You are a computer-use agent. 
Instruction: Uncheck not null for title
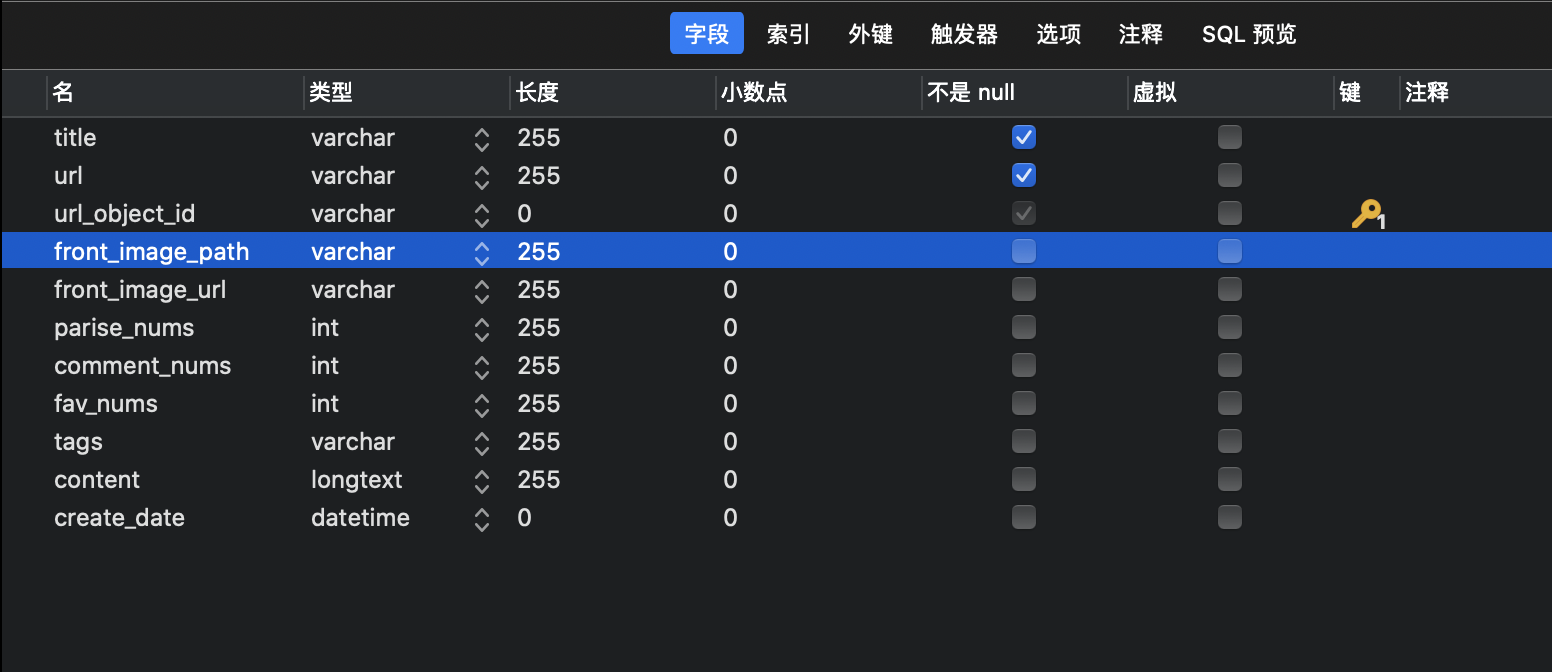pos(1024,137)
